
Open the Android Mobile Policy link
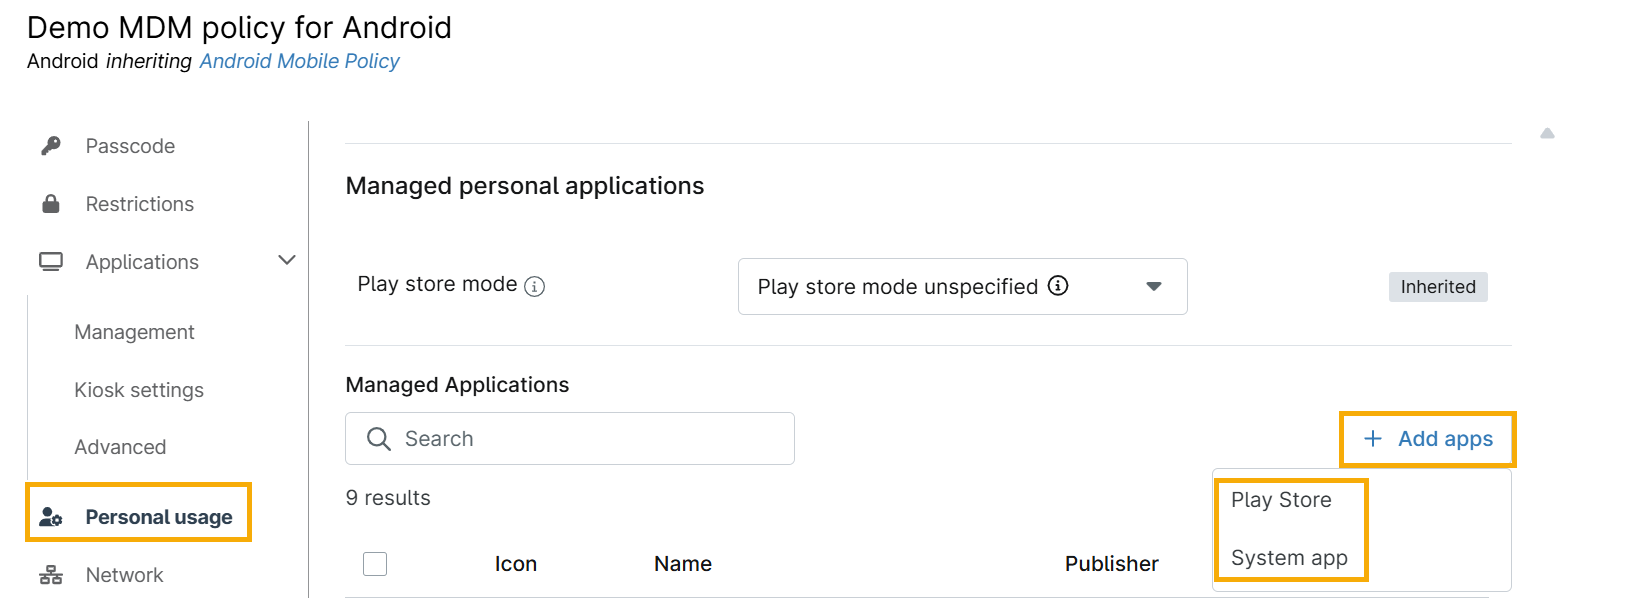click(x=299, y=61)
